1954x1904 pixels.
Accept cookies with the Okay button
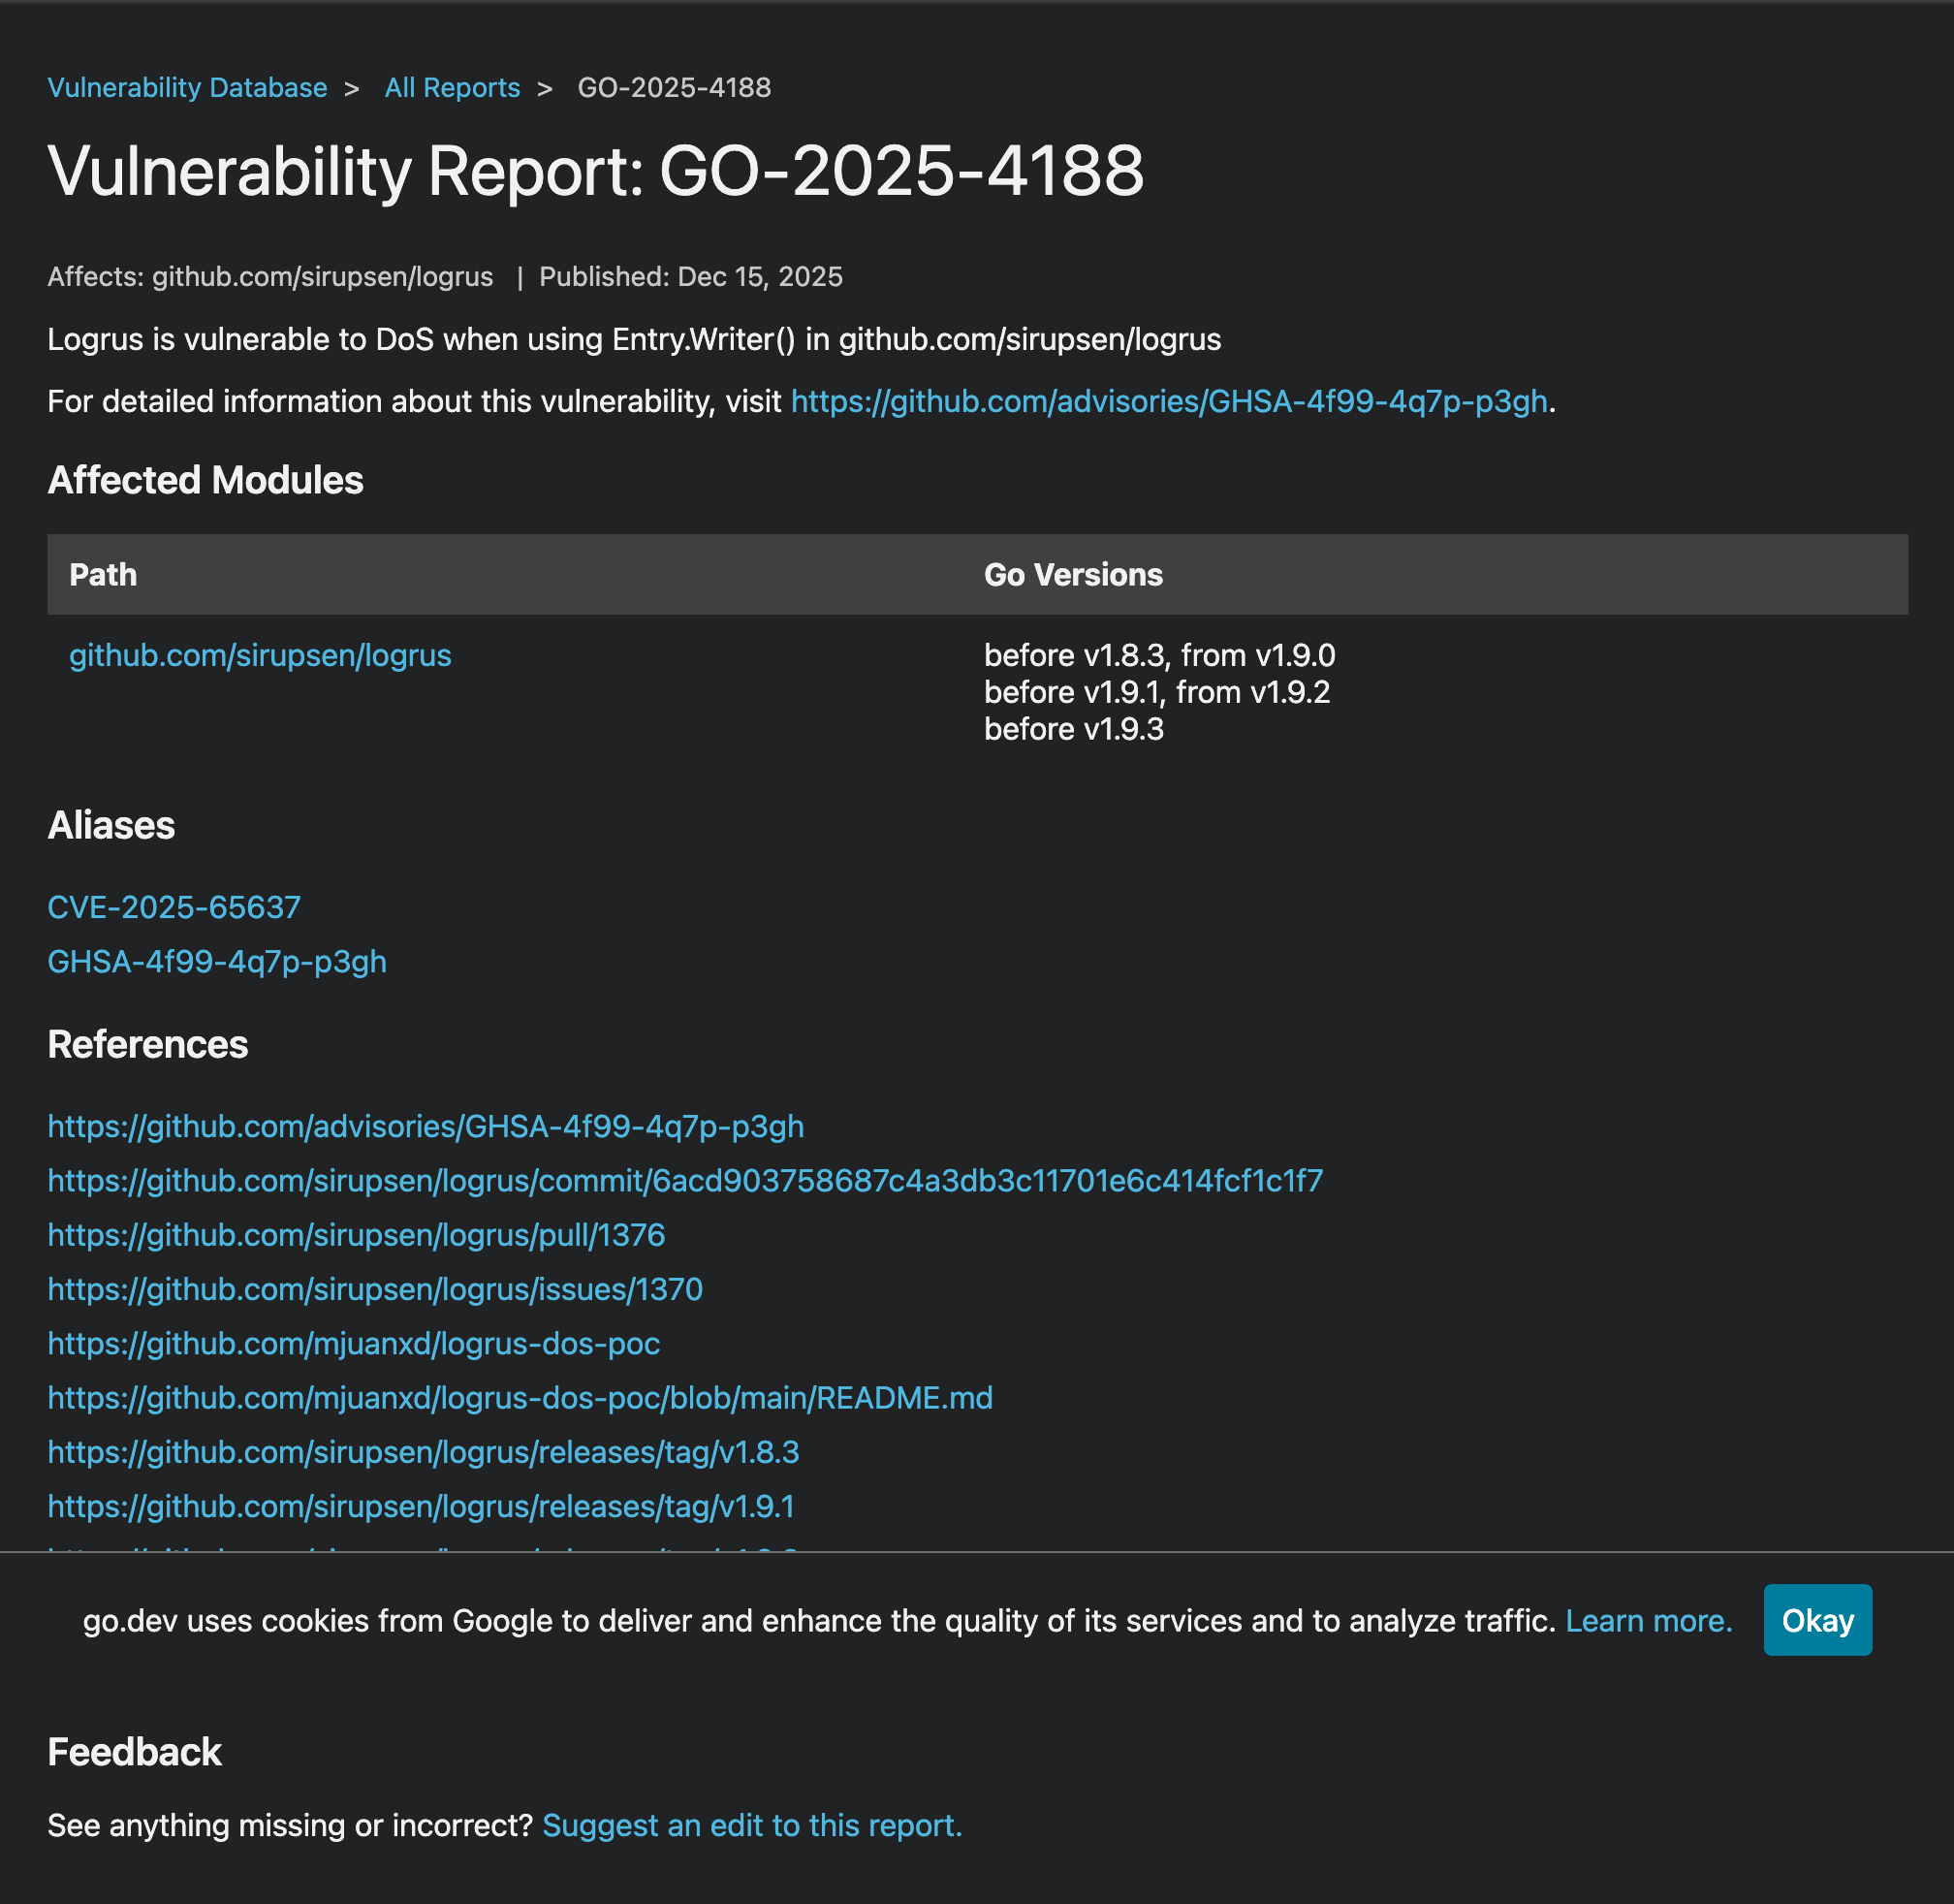[x=1817, y=1620]
